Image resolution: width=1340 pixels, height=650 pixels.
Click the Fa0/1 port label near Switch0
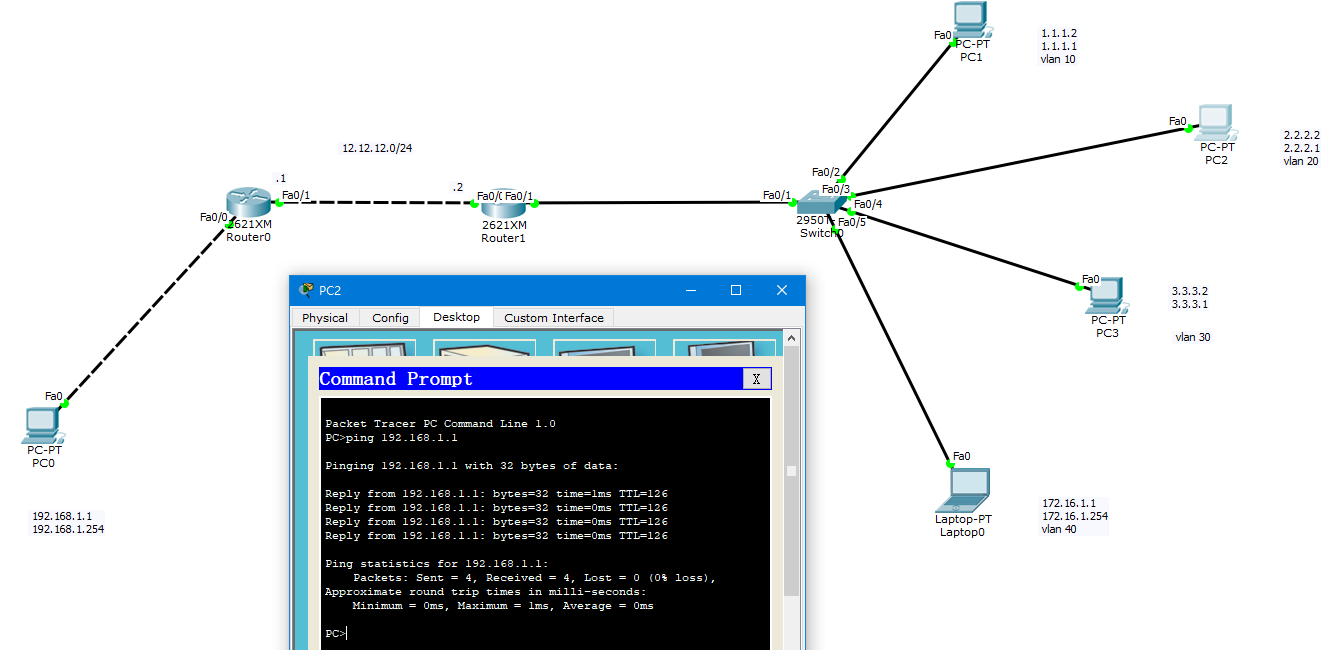point(777,195)
